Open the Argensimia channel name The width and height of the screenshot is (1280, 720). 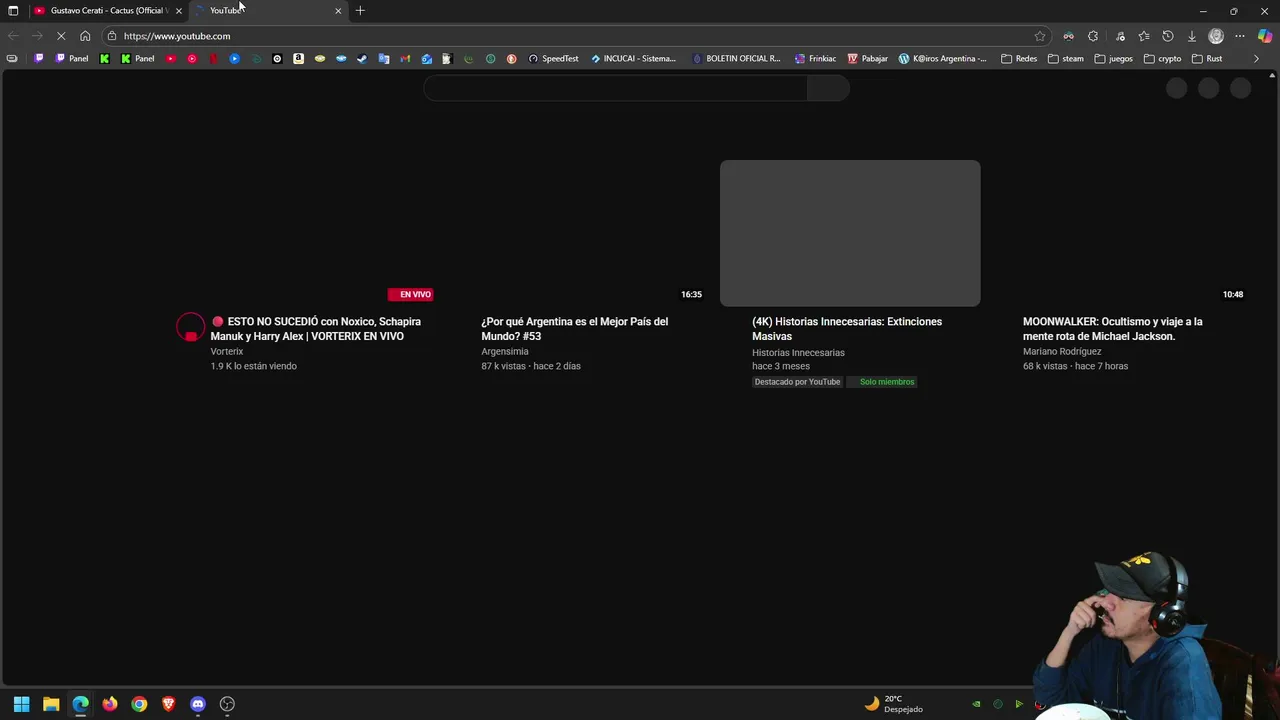coord(505,352)
